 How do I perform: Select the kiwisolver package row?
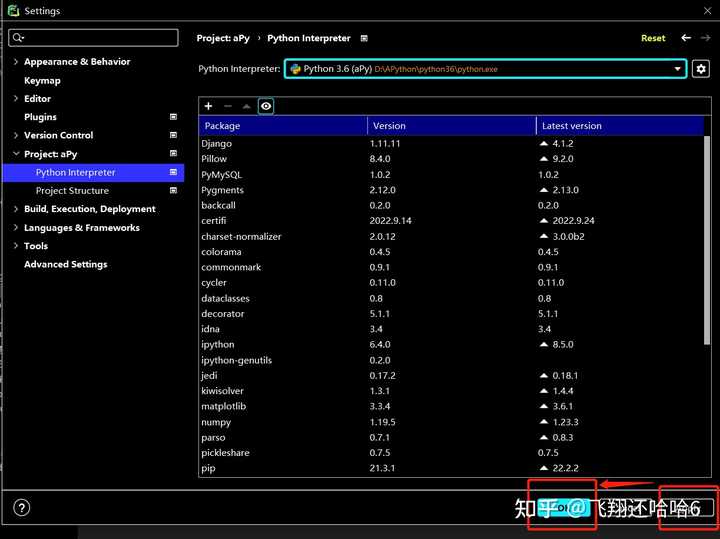pos(451,391)
